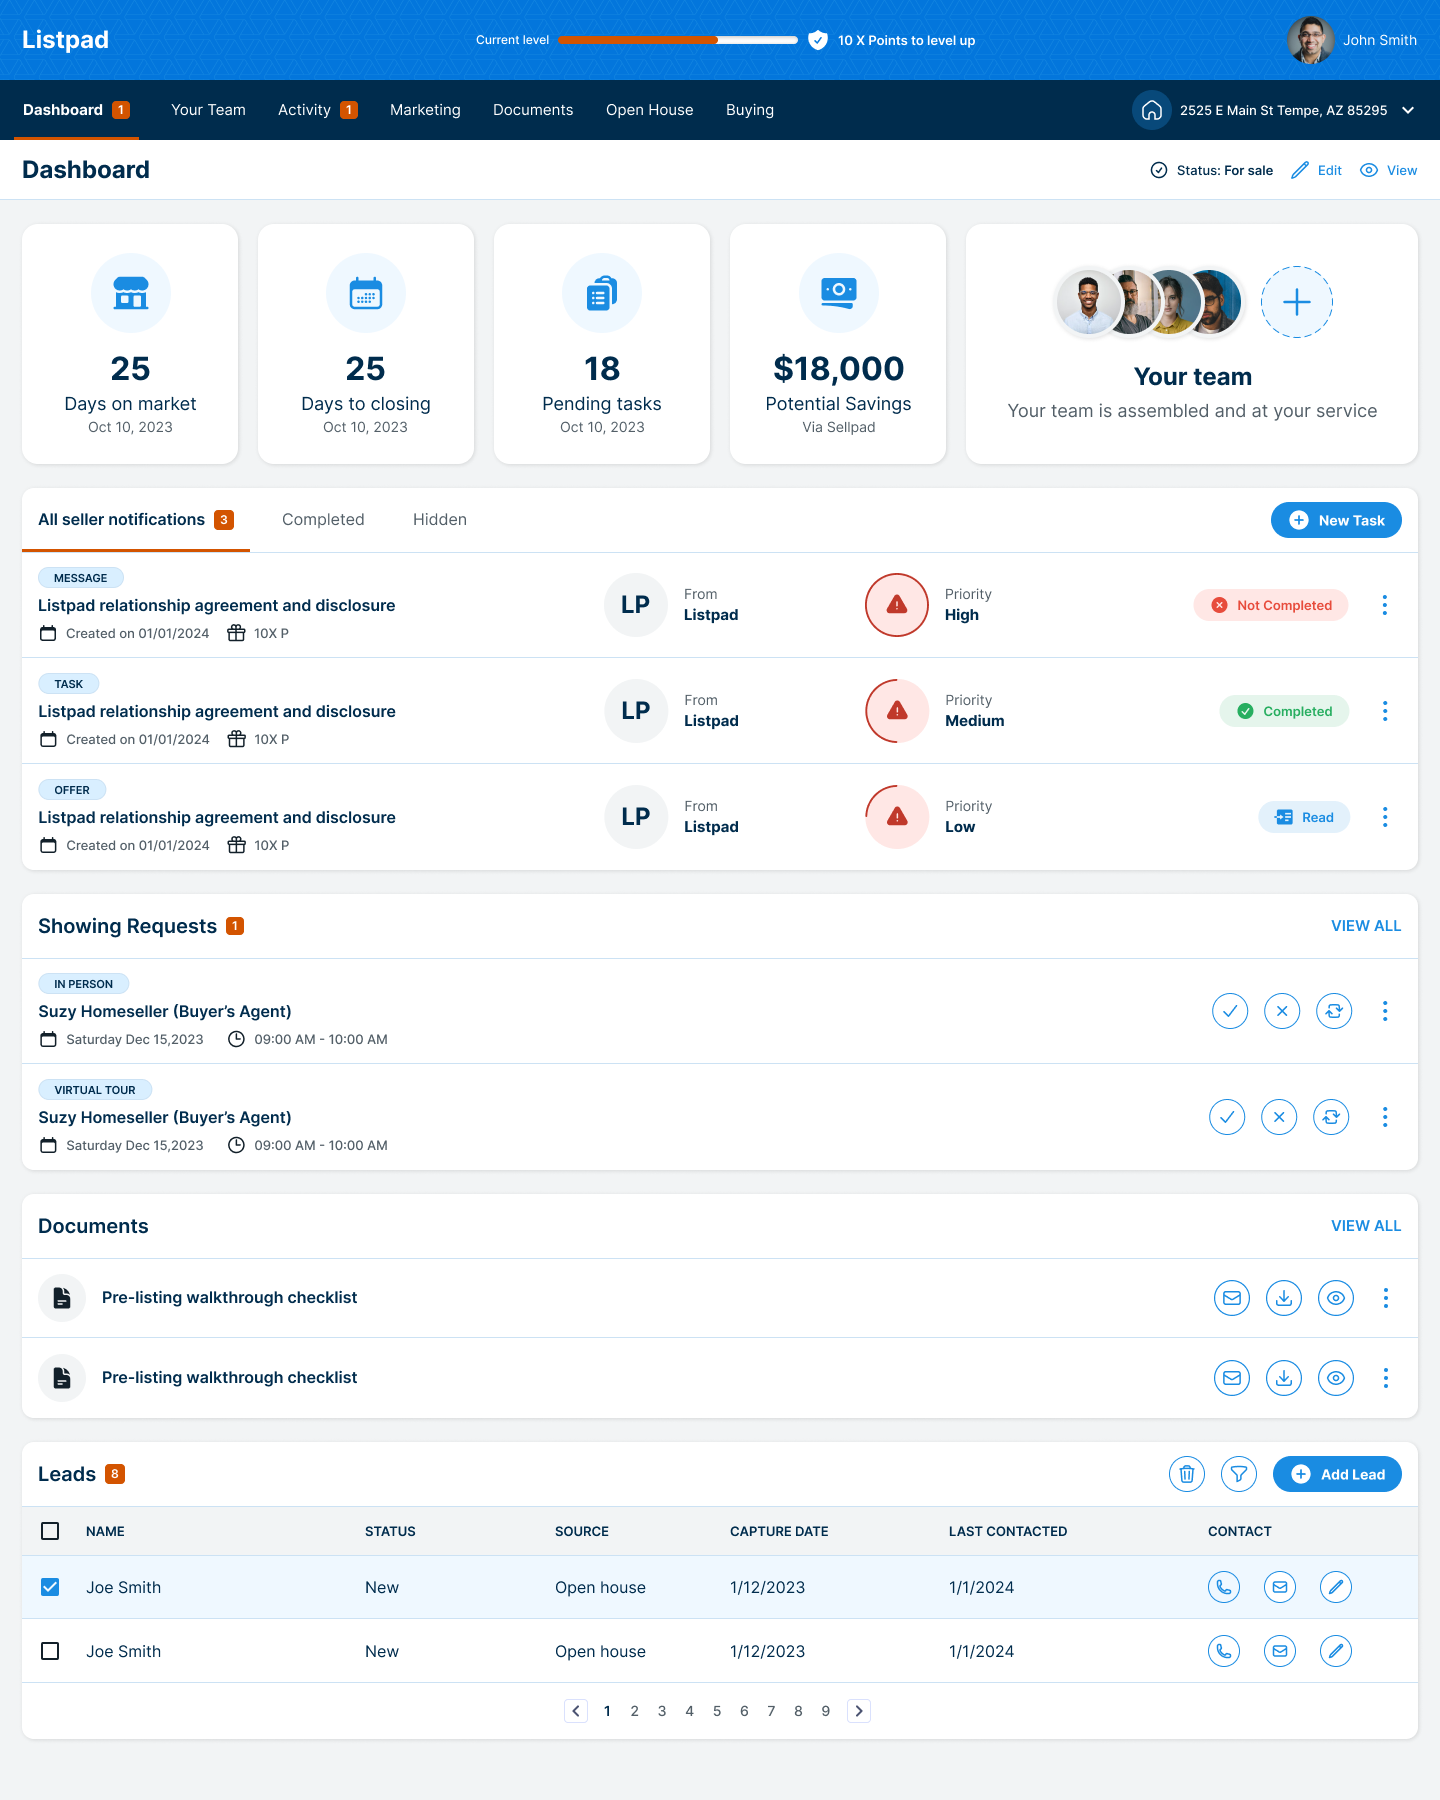Decline the Virtual Tour showing request
Screen dimensions: 1440x1800
pyautogui.click(x=1279, y=1117)
